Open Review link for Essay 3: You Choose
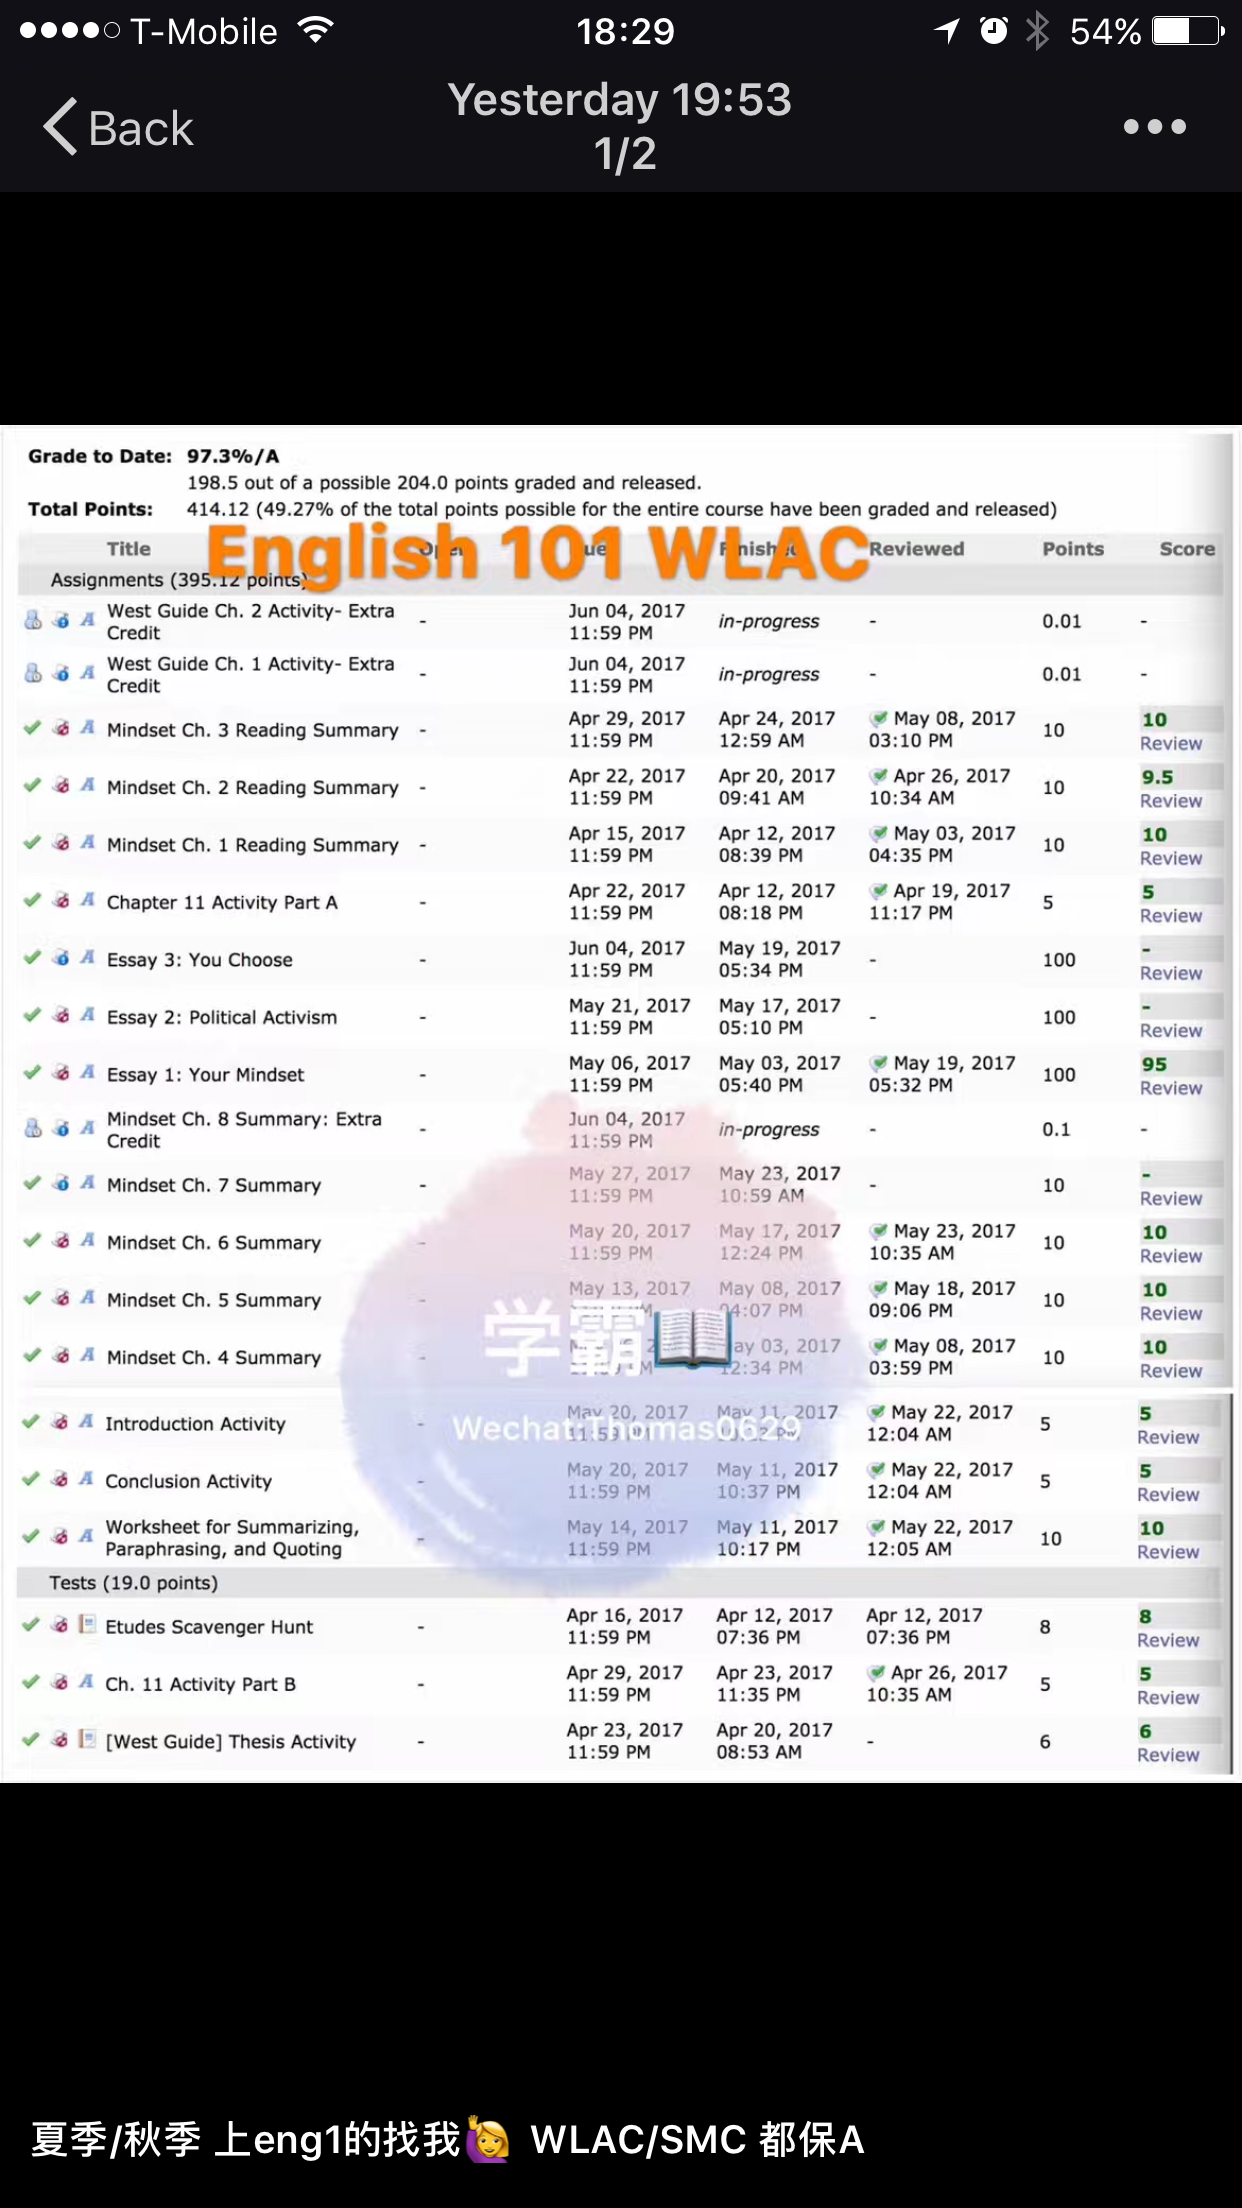Viewport: 1242px width, 2208px height. tap(1171, 973)
